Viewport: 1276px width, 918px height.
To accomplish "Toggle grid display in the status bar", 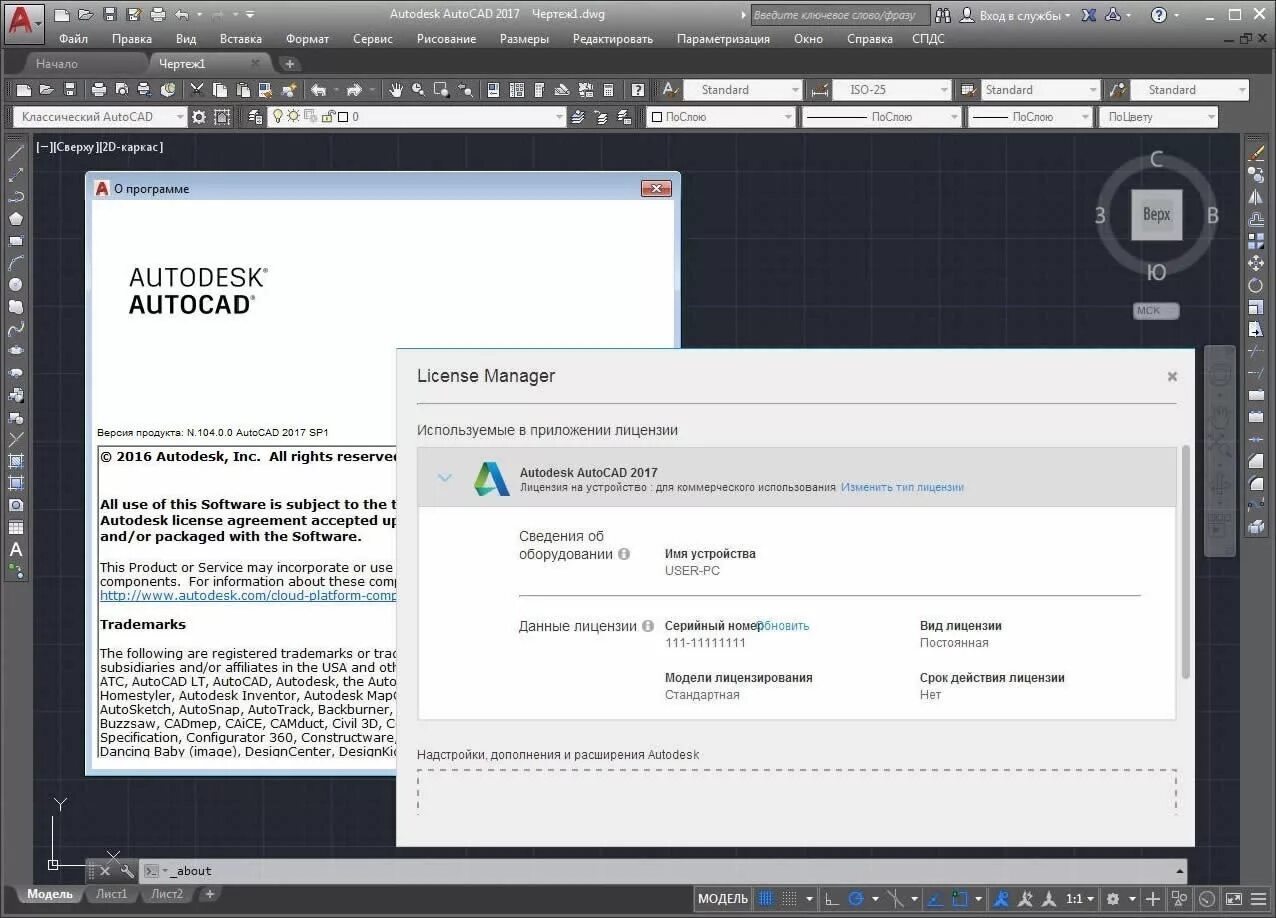I will click(x=768, y=898).
